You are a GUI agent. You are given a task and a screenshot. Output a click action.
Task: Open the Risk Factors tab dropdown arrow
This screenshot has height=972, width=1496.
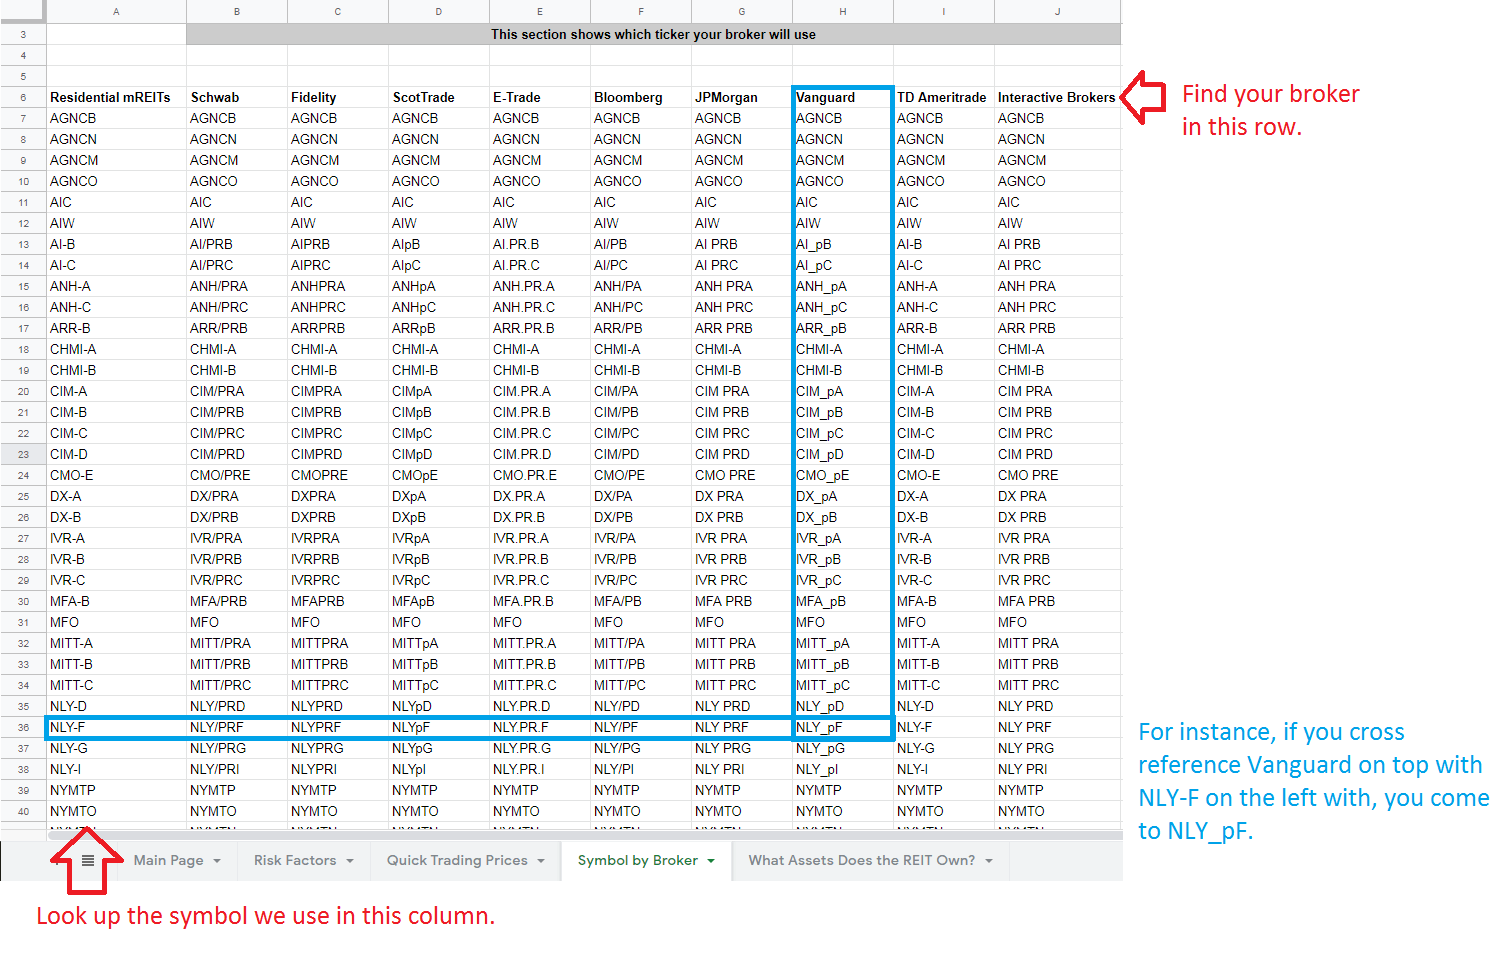click(350, 861)
